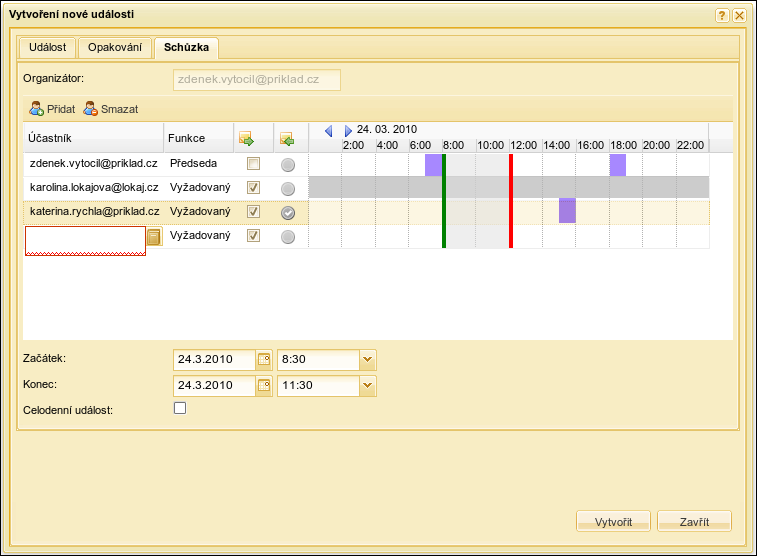The width and height of the screenshot is (757, 556).
Task: Switch to the Událost tab
Action: (48, 47)
